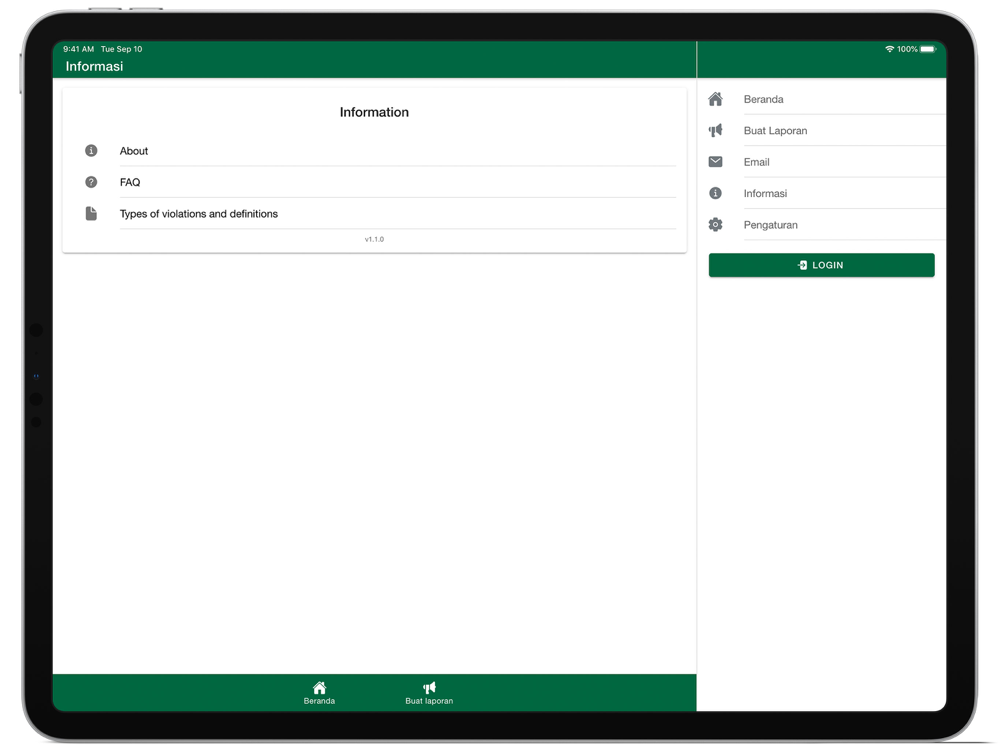1000x750 pixels.
Task: Open the FAQ entry
Action: click(x=380, y=182)
